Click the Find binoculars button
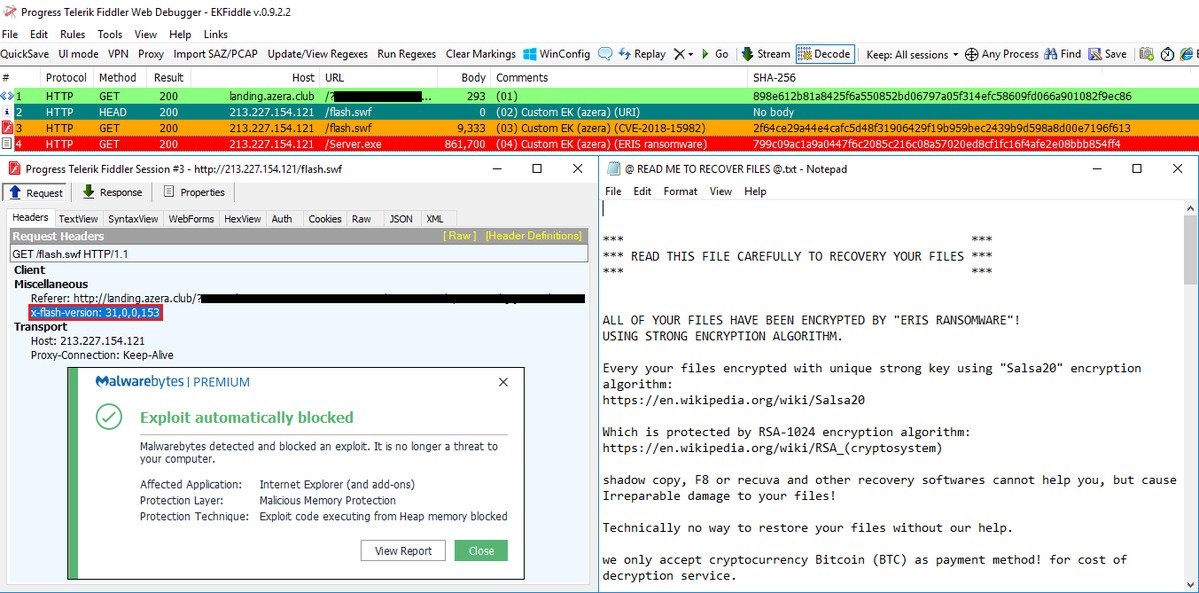The image size is (1199, 593). pos(1063,54)
